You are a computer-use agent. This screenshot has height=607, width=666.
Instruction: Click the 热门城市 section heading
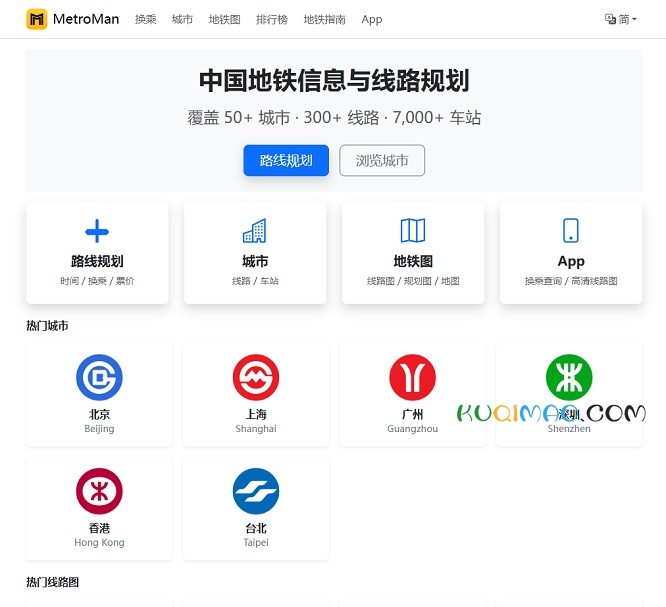[47, 326]
